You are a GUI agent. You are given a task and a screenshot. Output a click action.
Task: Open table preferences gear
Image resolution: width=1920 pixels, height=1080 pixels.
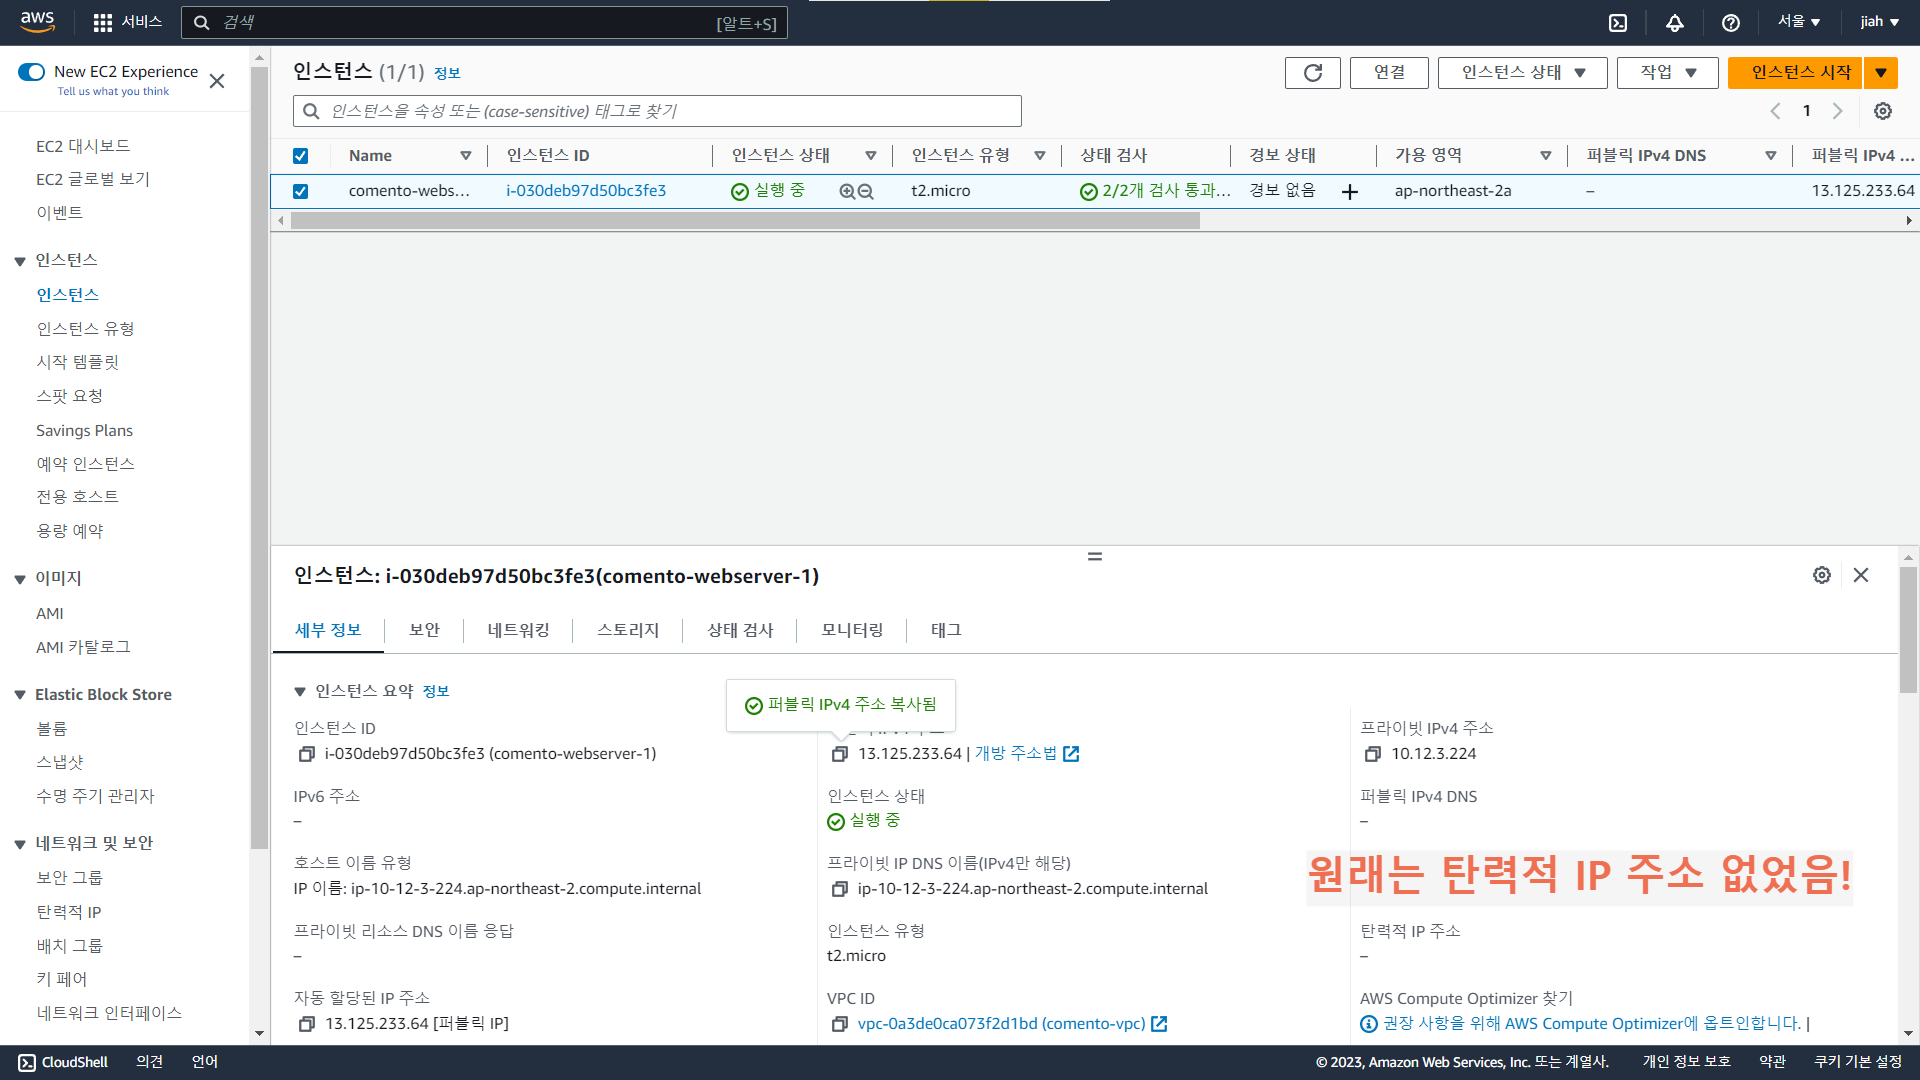[x=1883, y=111]
